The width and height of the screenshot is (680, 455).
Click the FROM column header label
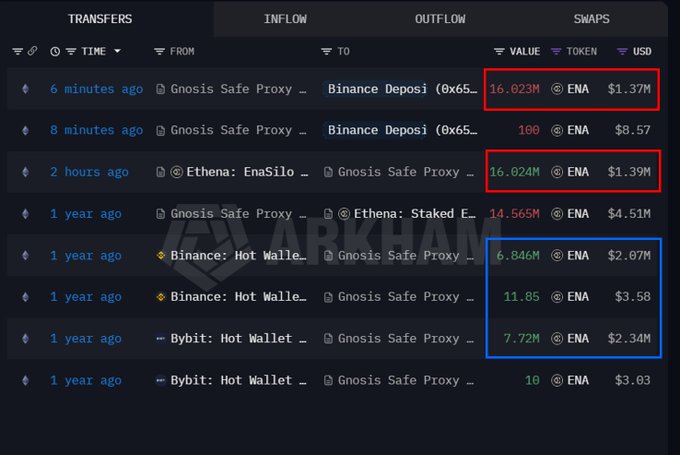182,51
